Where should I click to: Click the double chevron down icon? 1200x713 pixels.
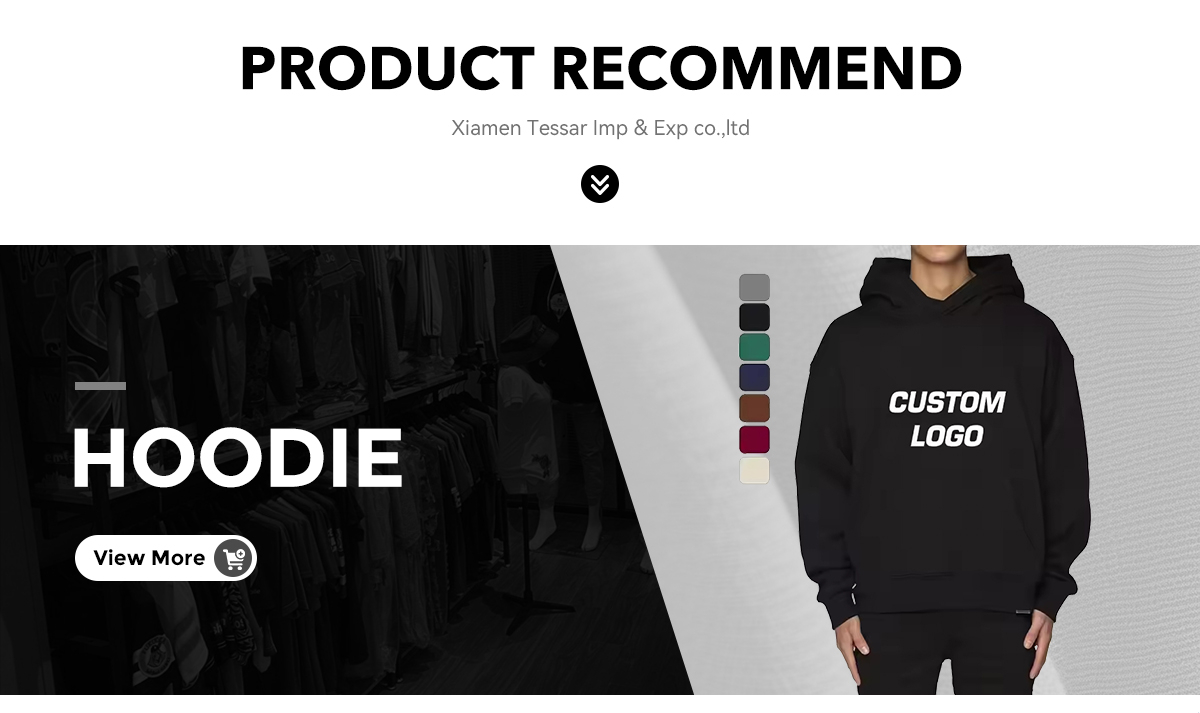coord(600,184)
